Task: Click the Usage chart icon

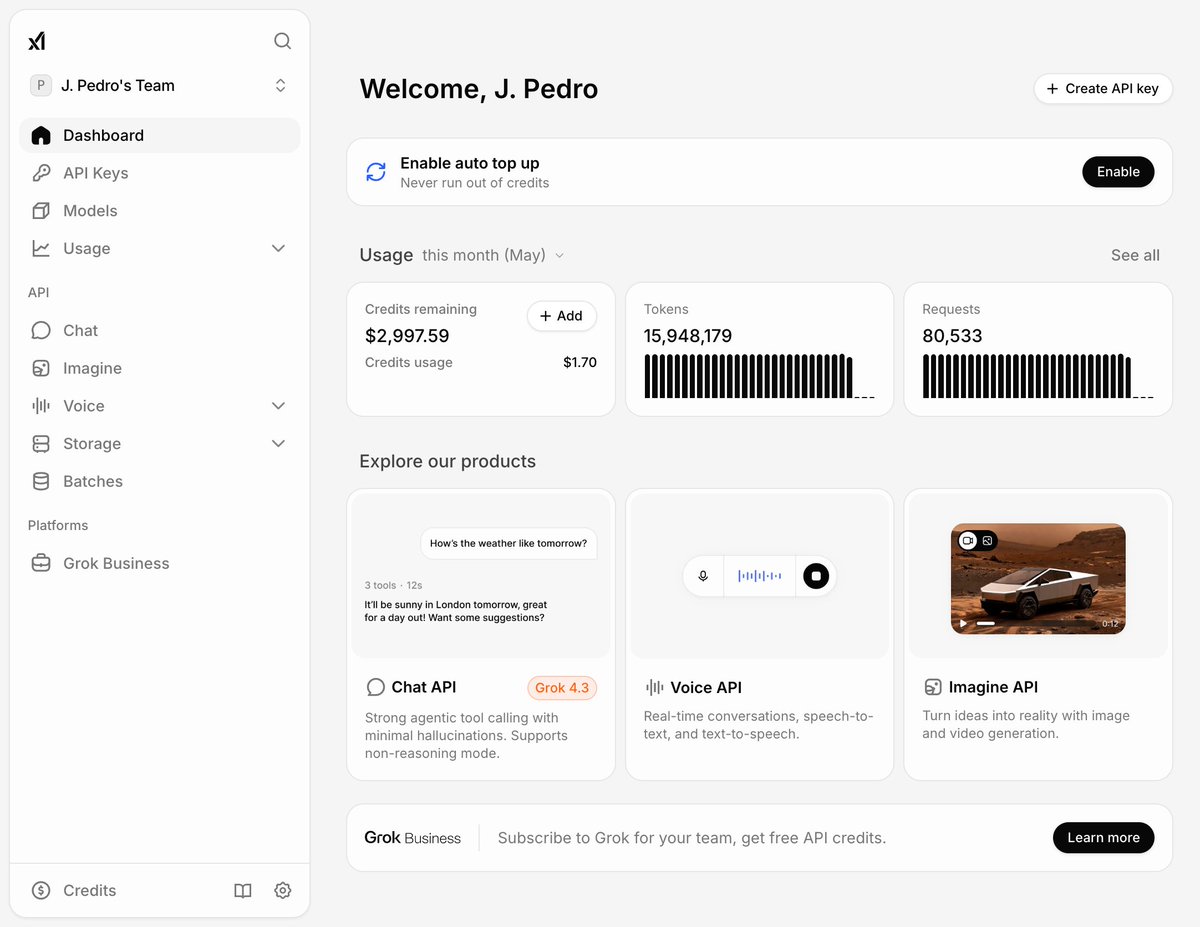Action: [41, 248]
